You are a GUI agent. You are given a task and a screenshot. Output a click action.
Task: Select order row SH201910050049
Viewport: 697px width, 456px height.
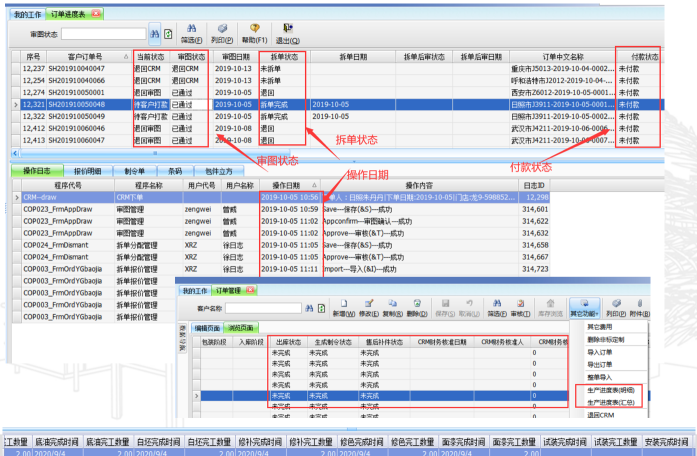point(338,116)
